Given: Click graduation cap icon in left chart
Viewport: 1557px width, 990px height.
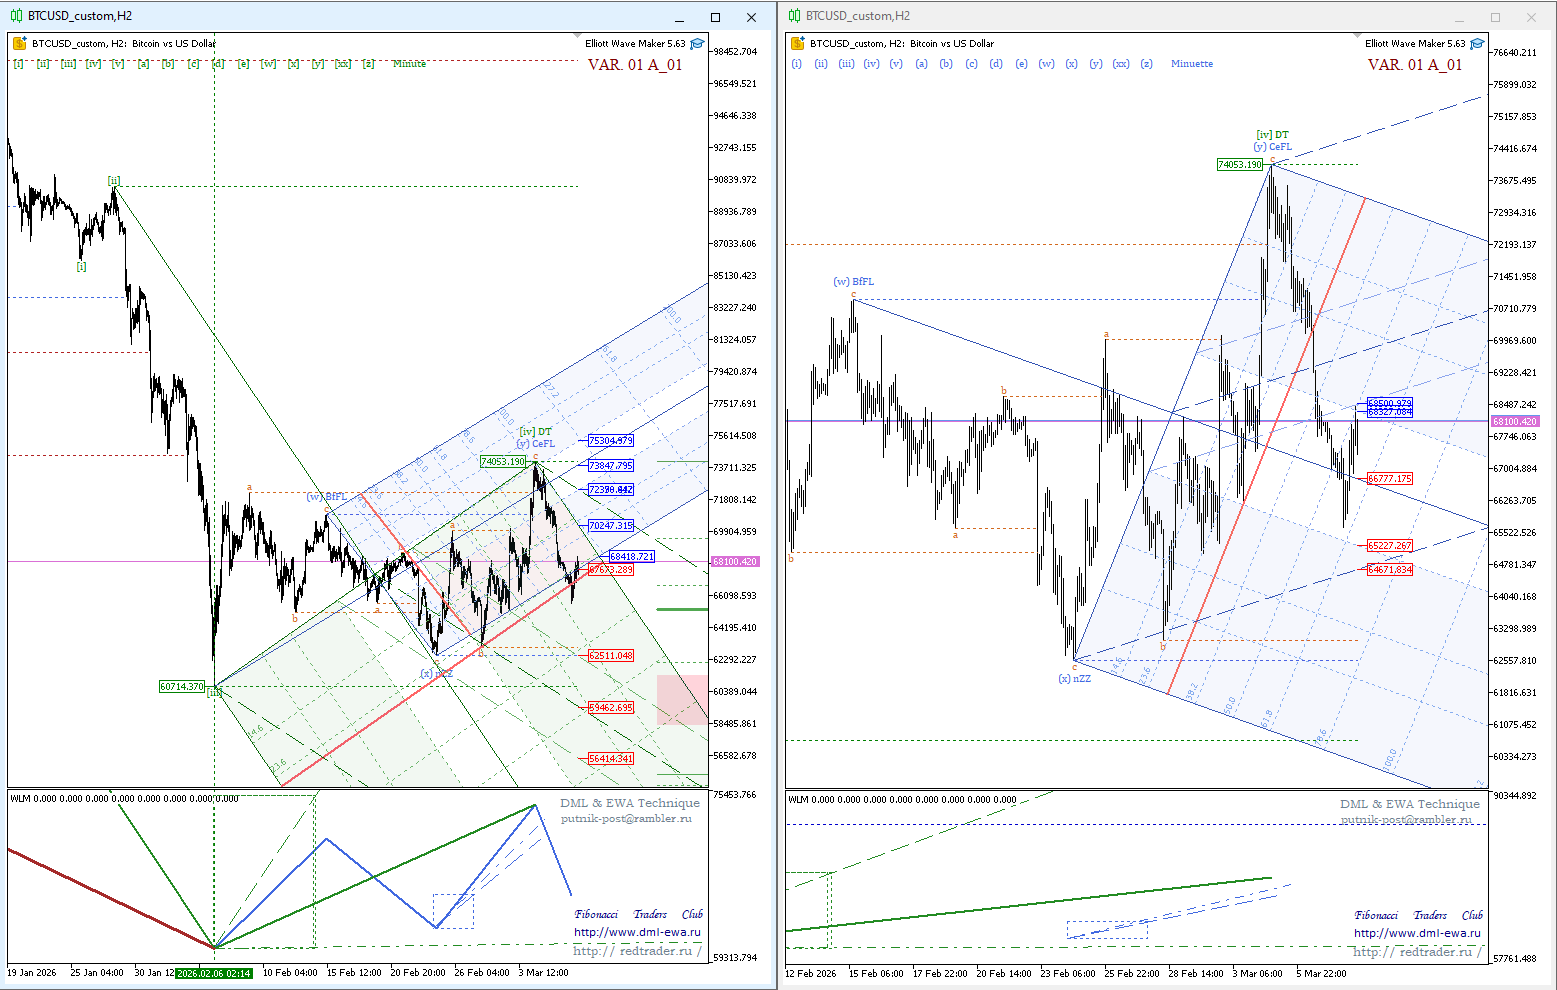Looking at the screenshot, I should (697, 44).
